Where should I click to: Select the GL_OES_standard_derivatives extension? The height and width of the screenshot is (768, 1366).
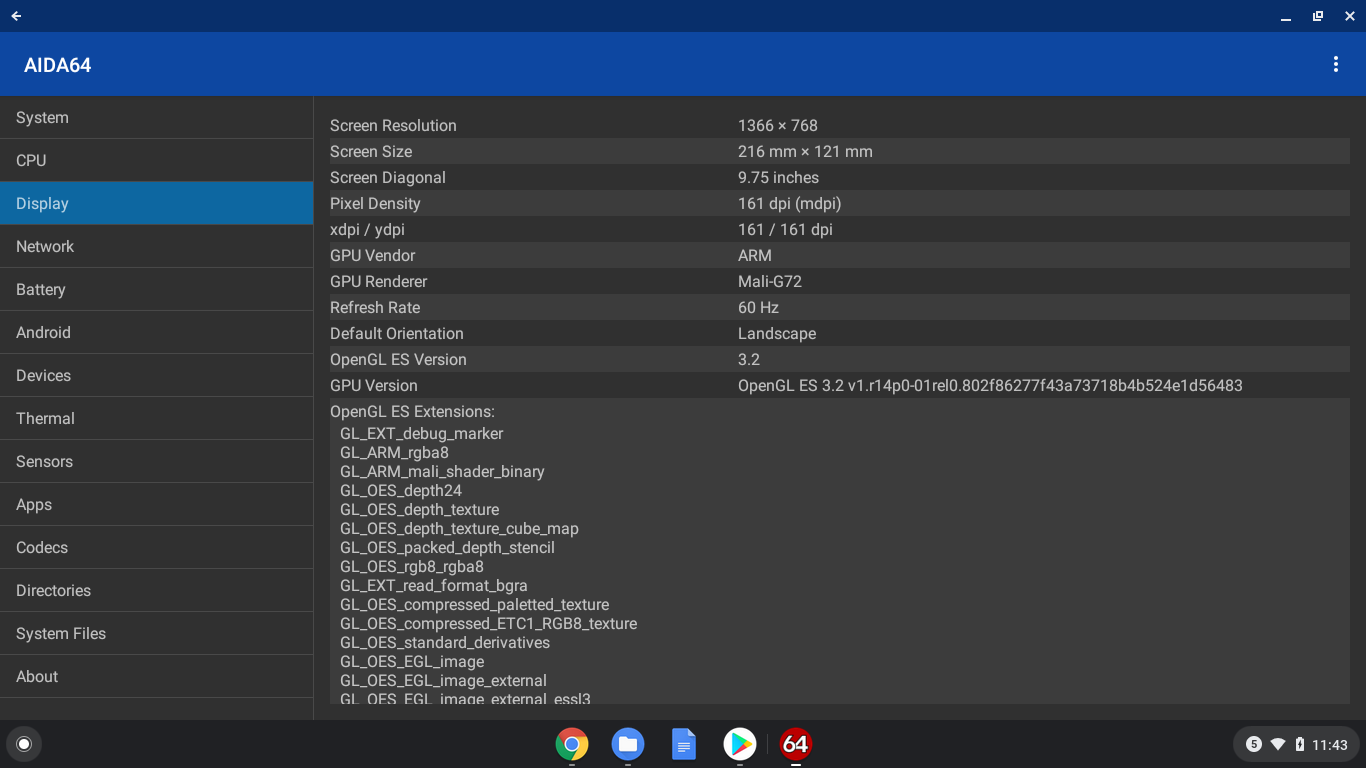coord(445,642)
